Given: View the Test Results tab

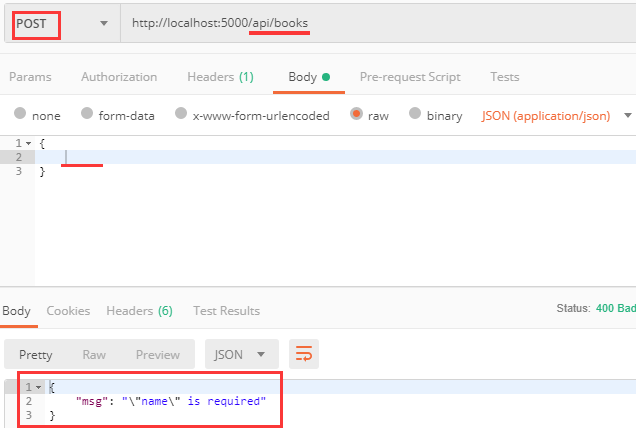Looking at the screenshot, I should pos(226,311).
